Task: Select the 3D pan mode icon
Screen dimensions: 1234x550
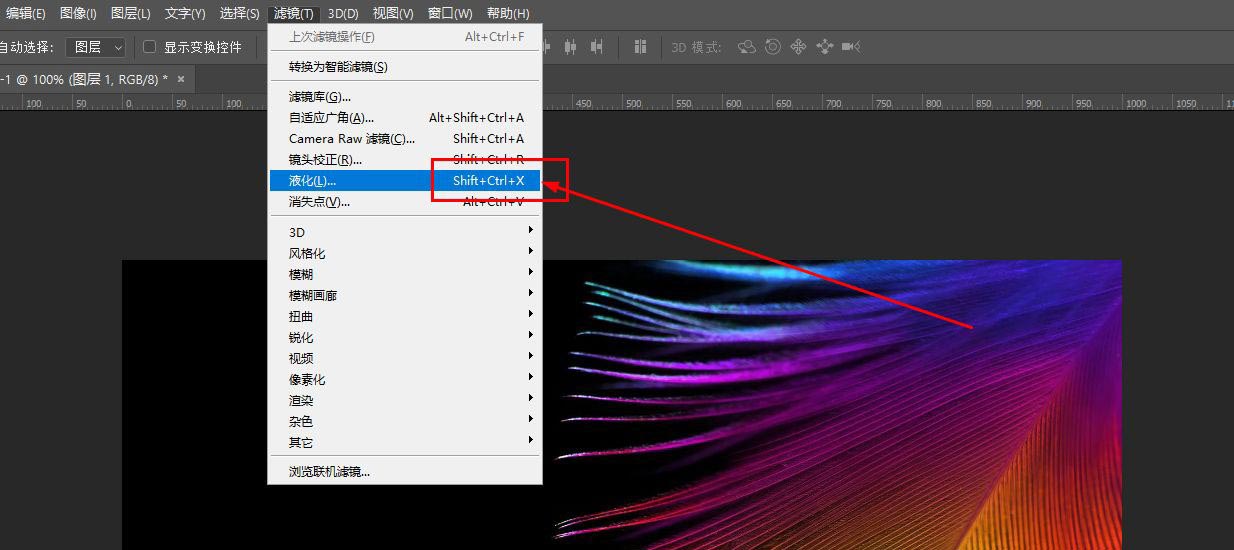Action: point(799,47)
